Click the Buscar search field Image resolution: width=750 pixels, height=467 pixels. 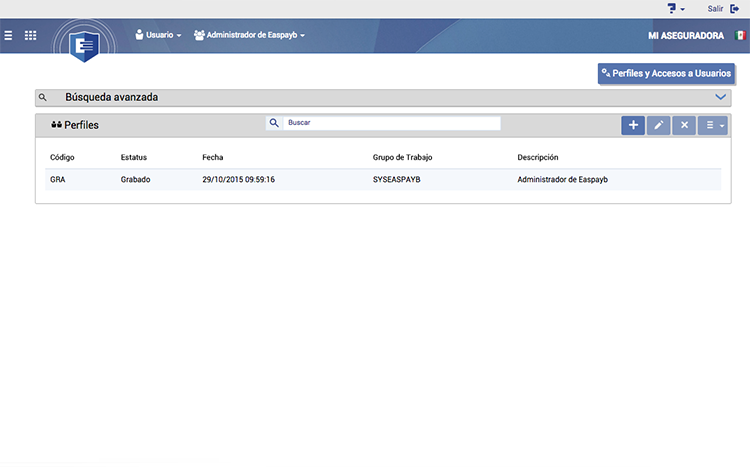(x=391, y=123)
